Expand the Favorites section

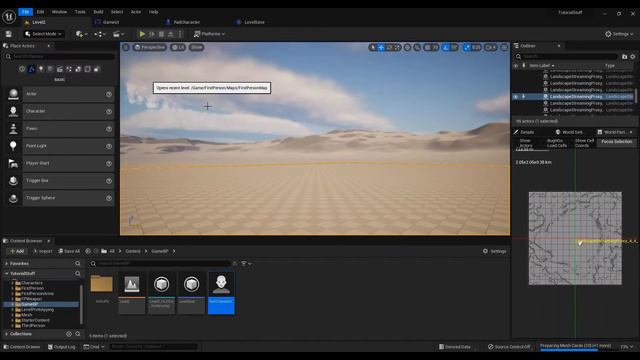(7, 264)
